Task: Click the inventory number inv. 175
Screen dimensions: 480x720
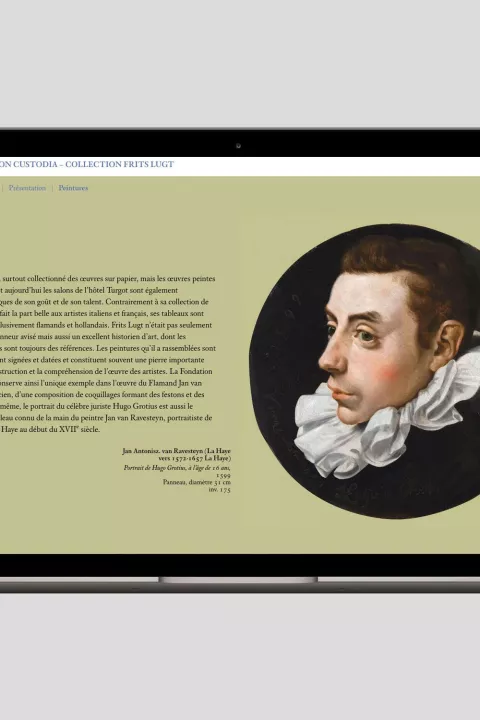Action: (x=220, y=490)
